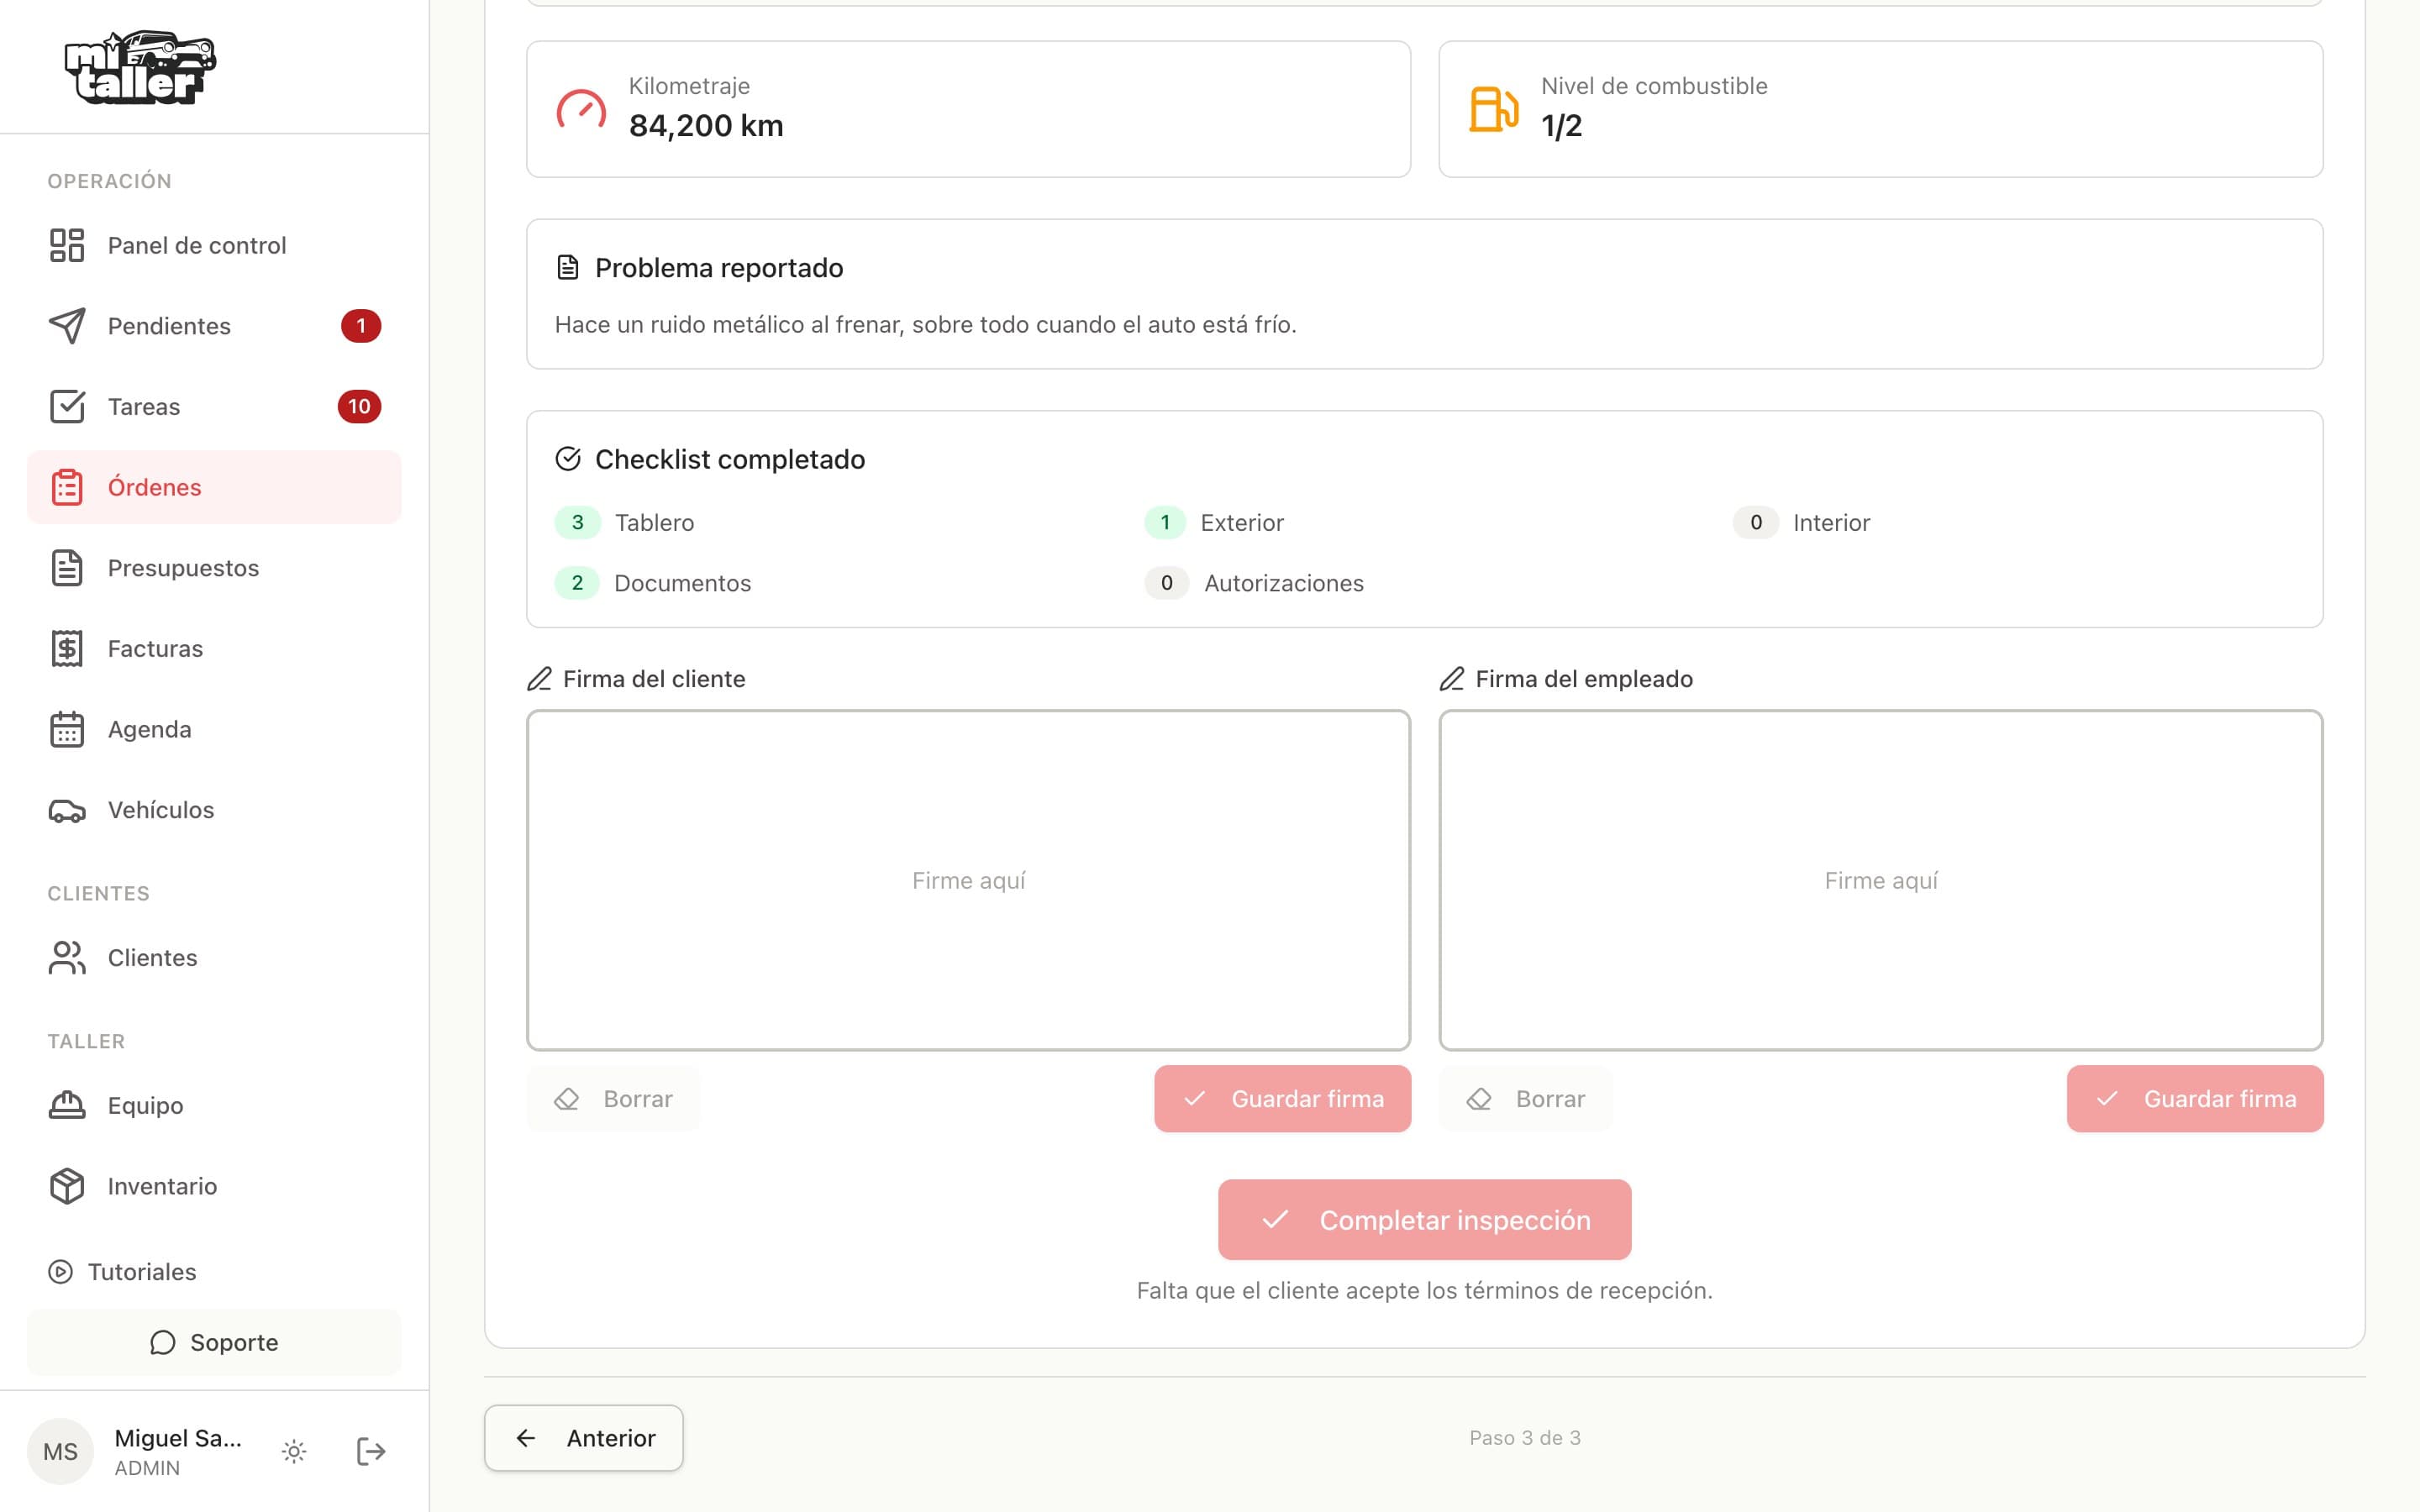Go to Pendientes section

[x=214, y=326]
